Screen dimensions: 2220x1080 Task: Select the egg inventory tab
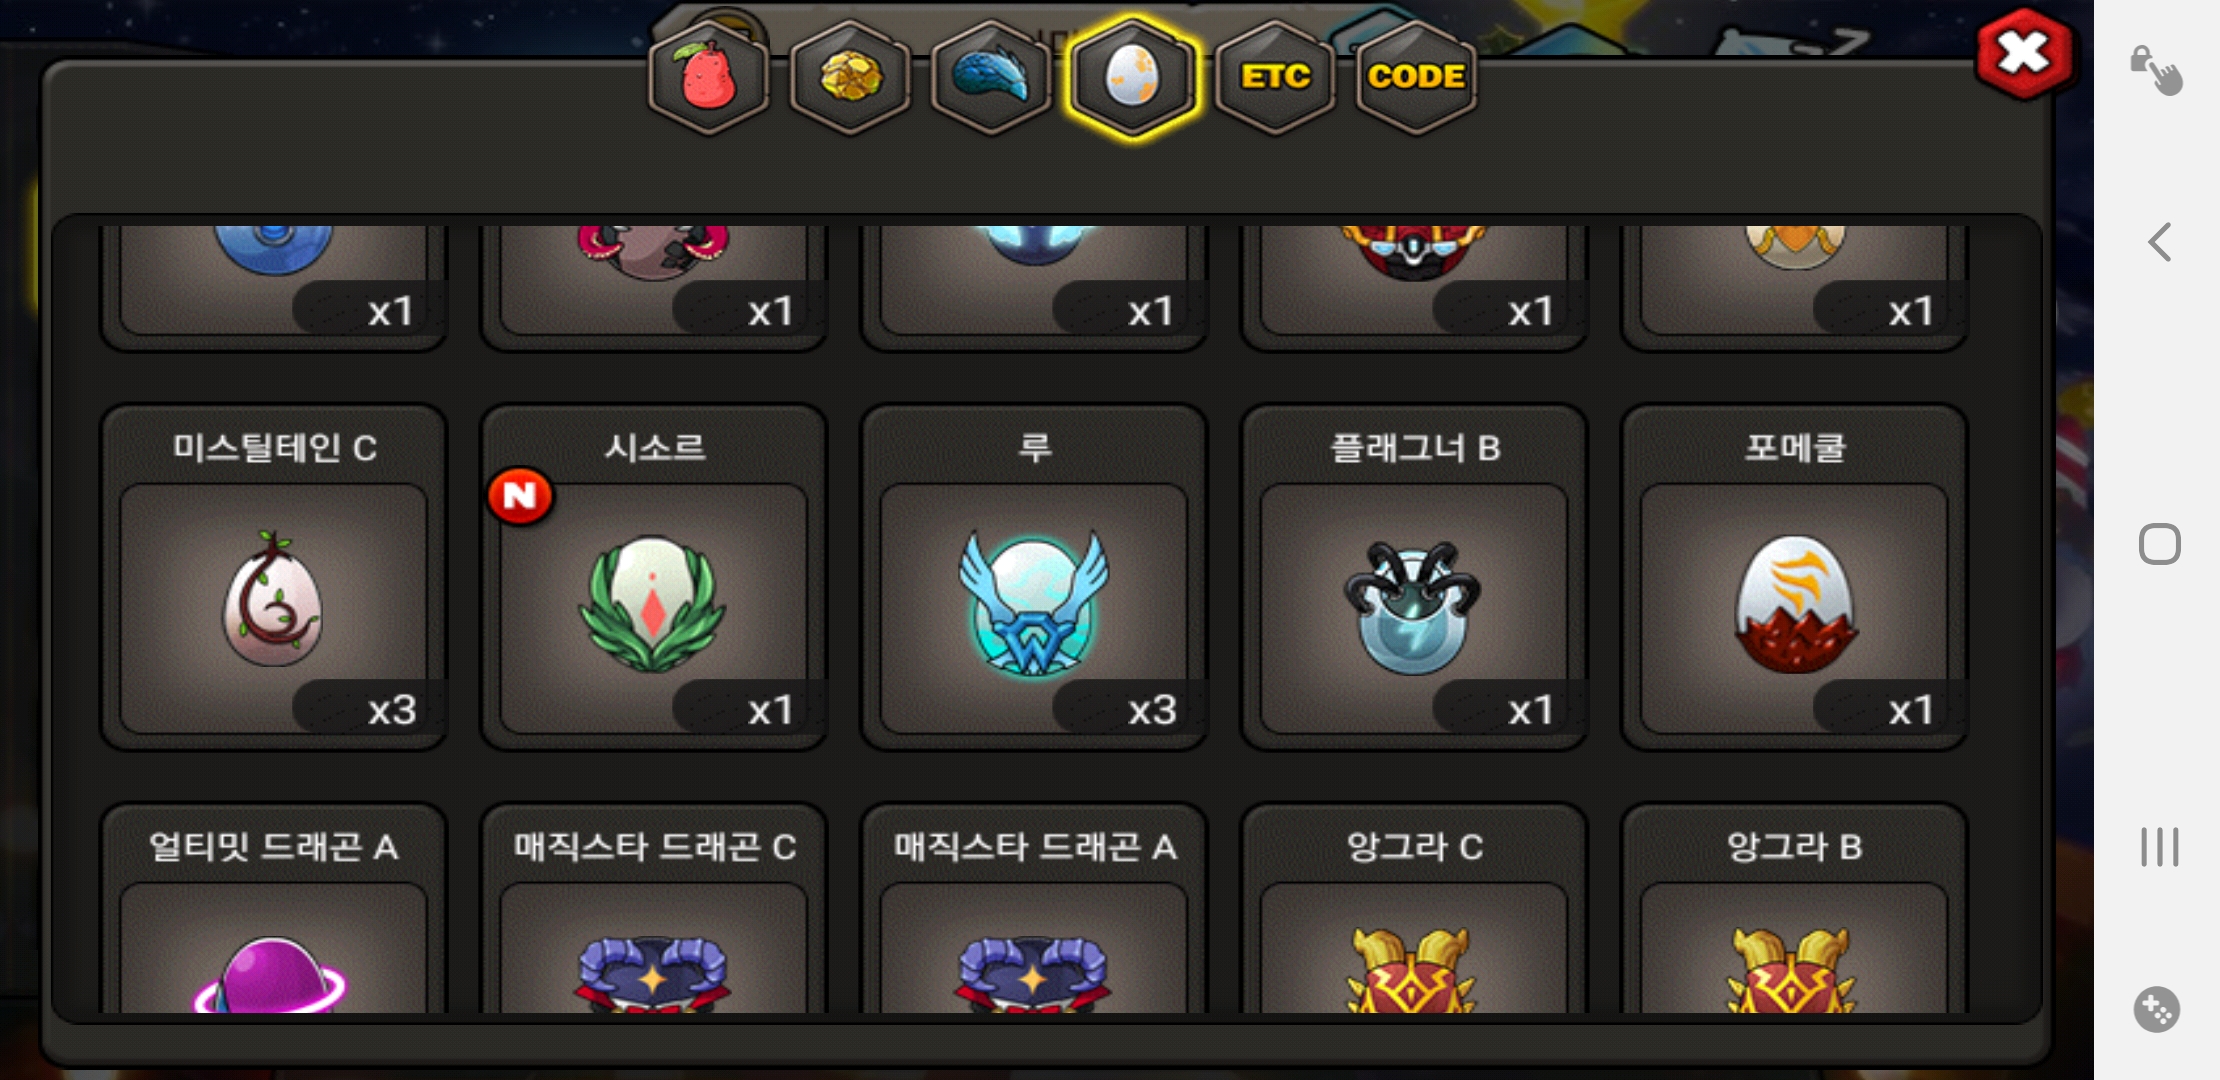1132,78
